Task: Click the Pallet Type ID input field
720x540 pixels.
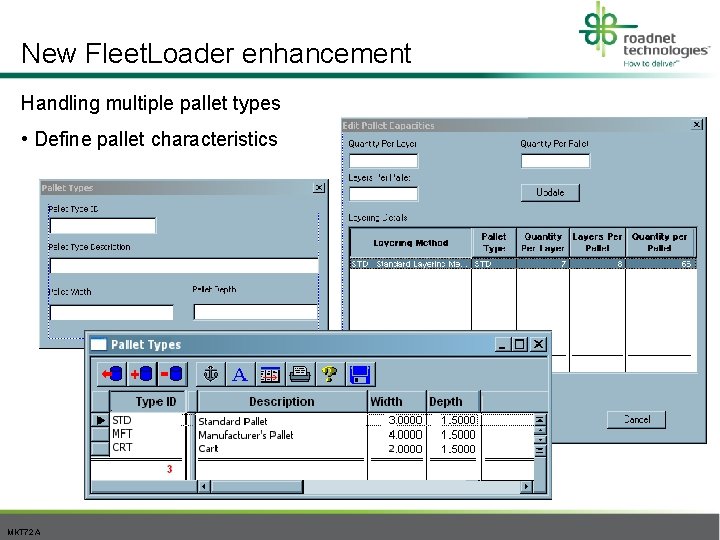Action: tap(102, 226)
